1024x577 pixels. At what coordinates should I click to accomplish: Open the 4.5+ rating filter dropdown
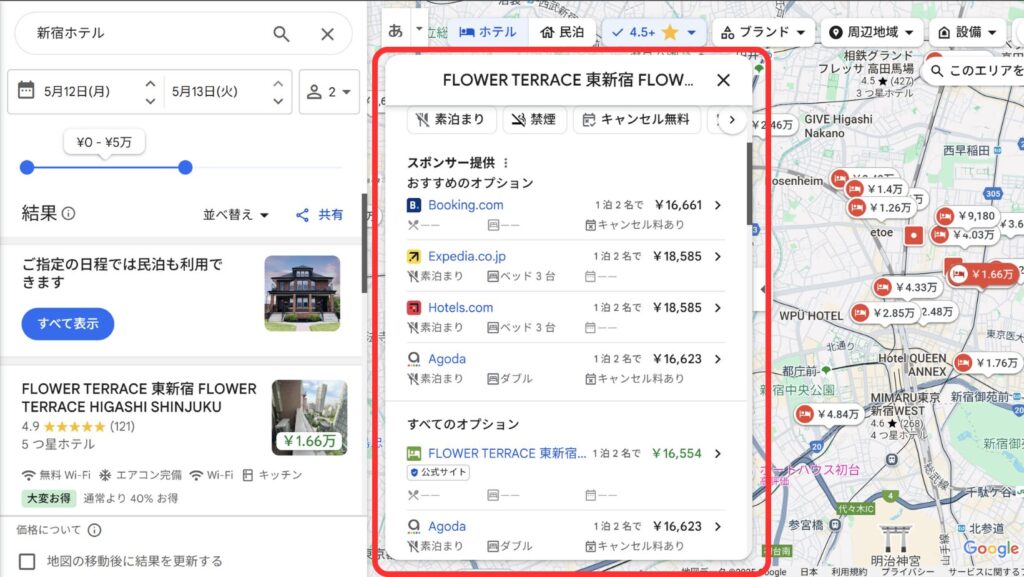pos(654,32)
